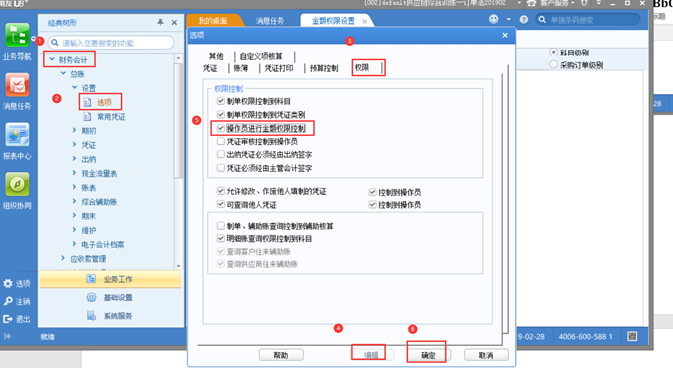Open the 消息任务 mail icon in sidebar
Screen dimensions: 673x368
17,85
